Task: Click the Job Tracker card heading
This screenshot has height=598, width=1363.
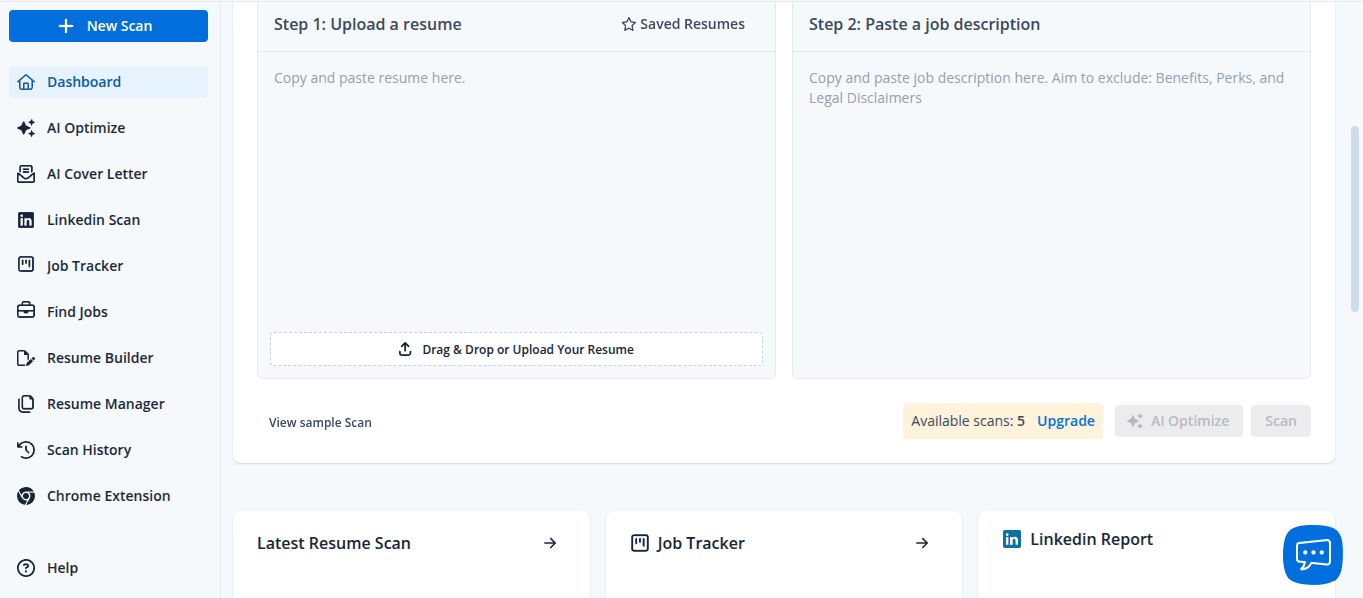Action: pyautogui.click(x=701, y=543)
